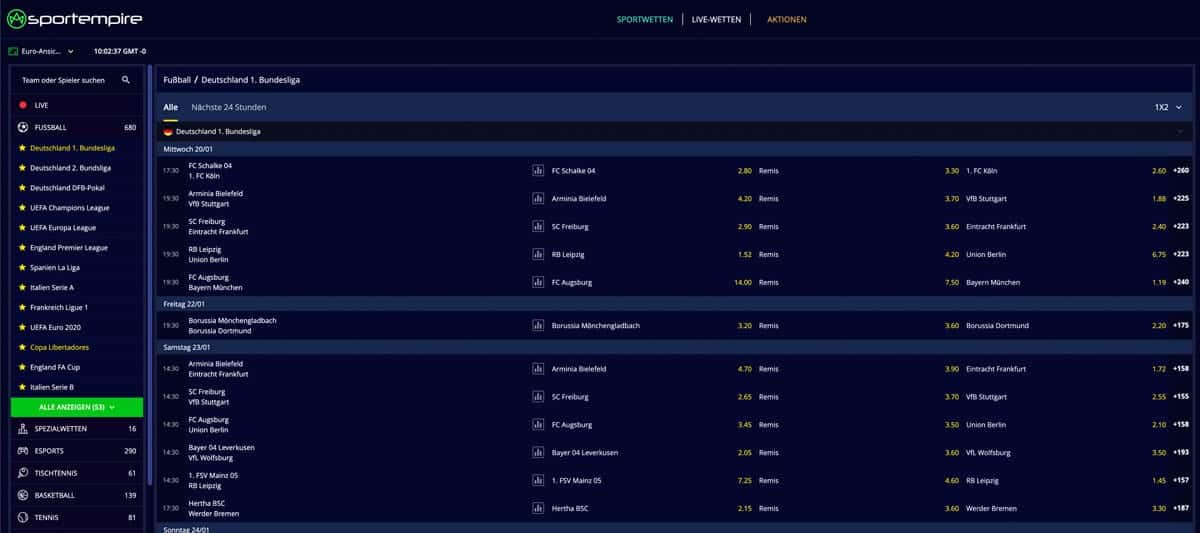1200x533 pixels.
Task: Click the Esports sidebar icon
Action: (23, 451)
